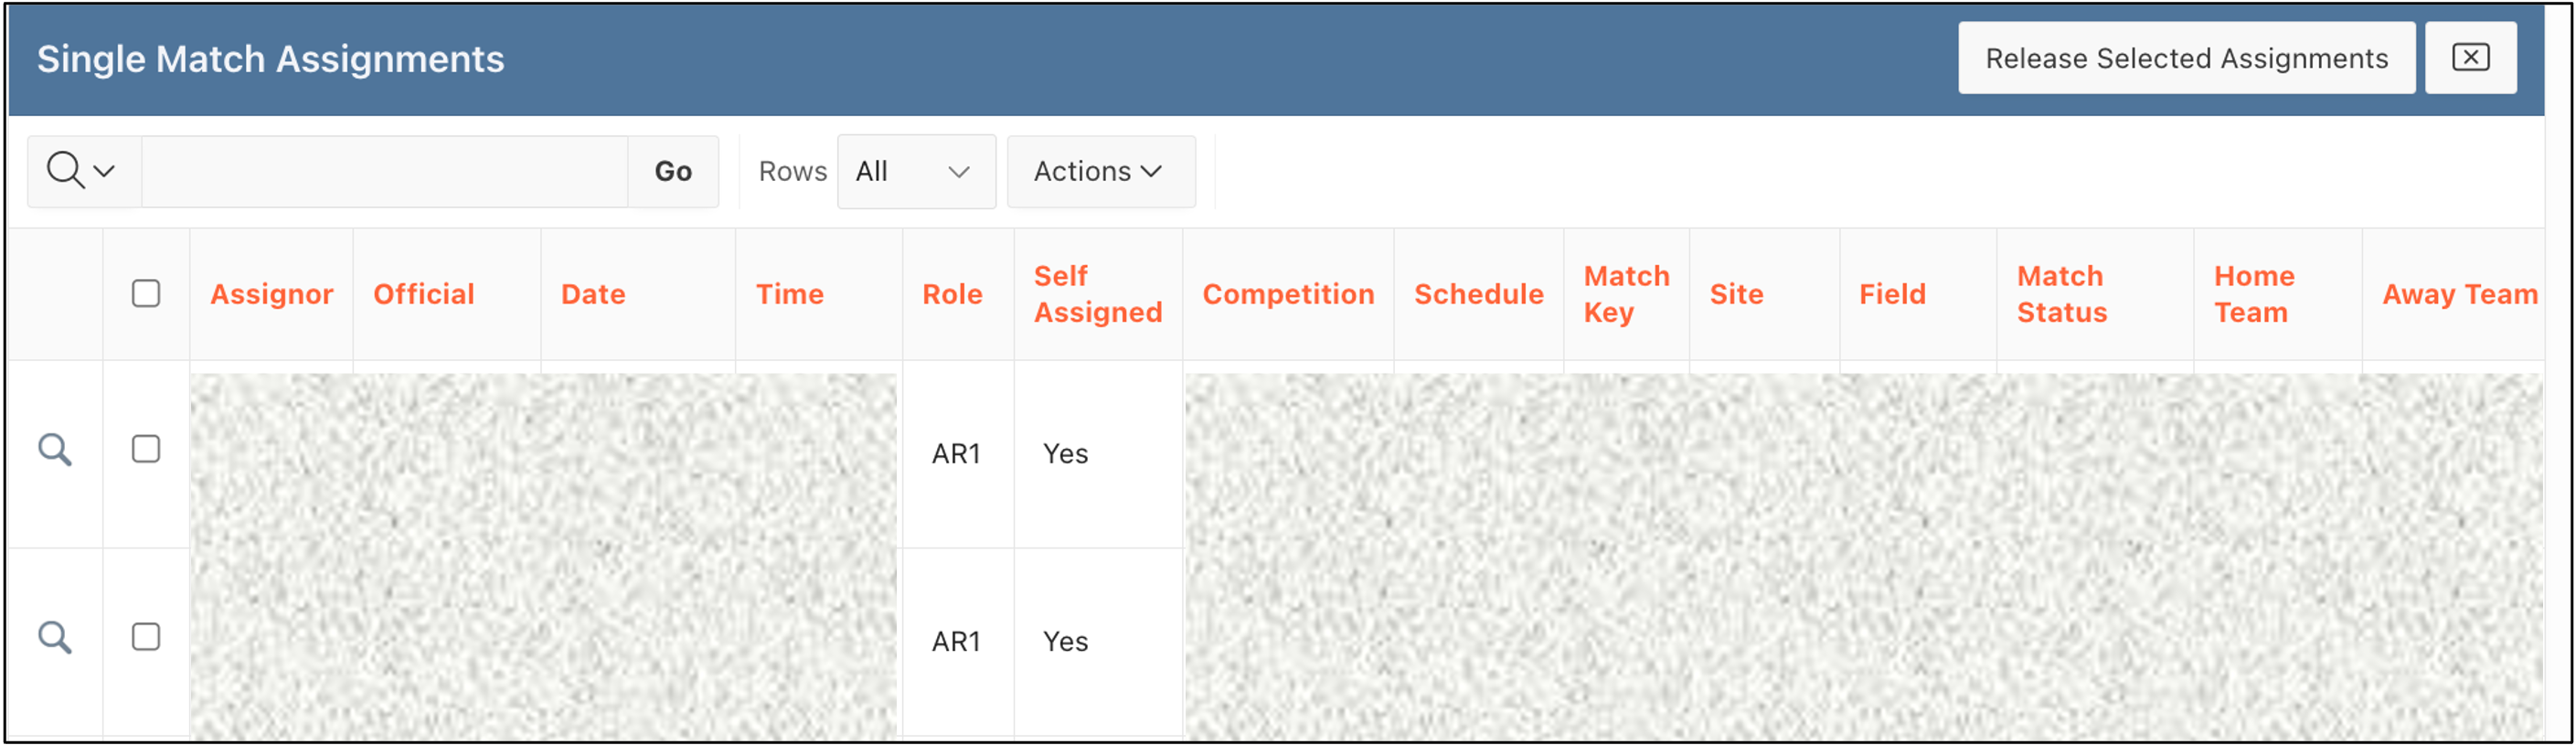Toggle the select-all header checkbox

pyautogui.click(x=146, y=294)
